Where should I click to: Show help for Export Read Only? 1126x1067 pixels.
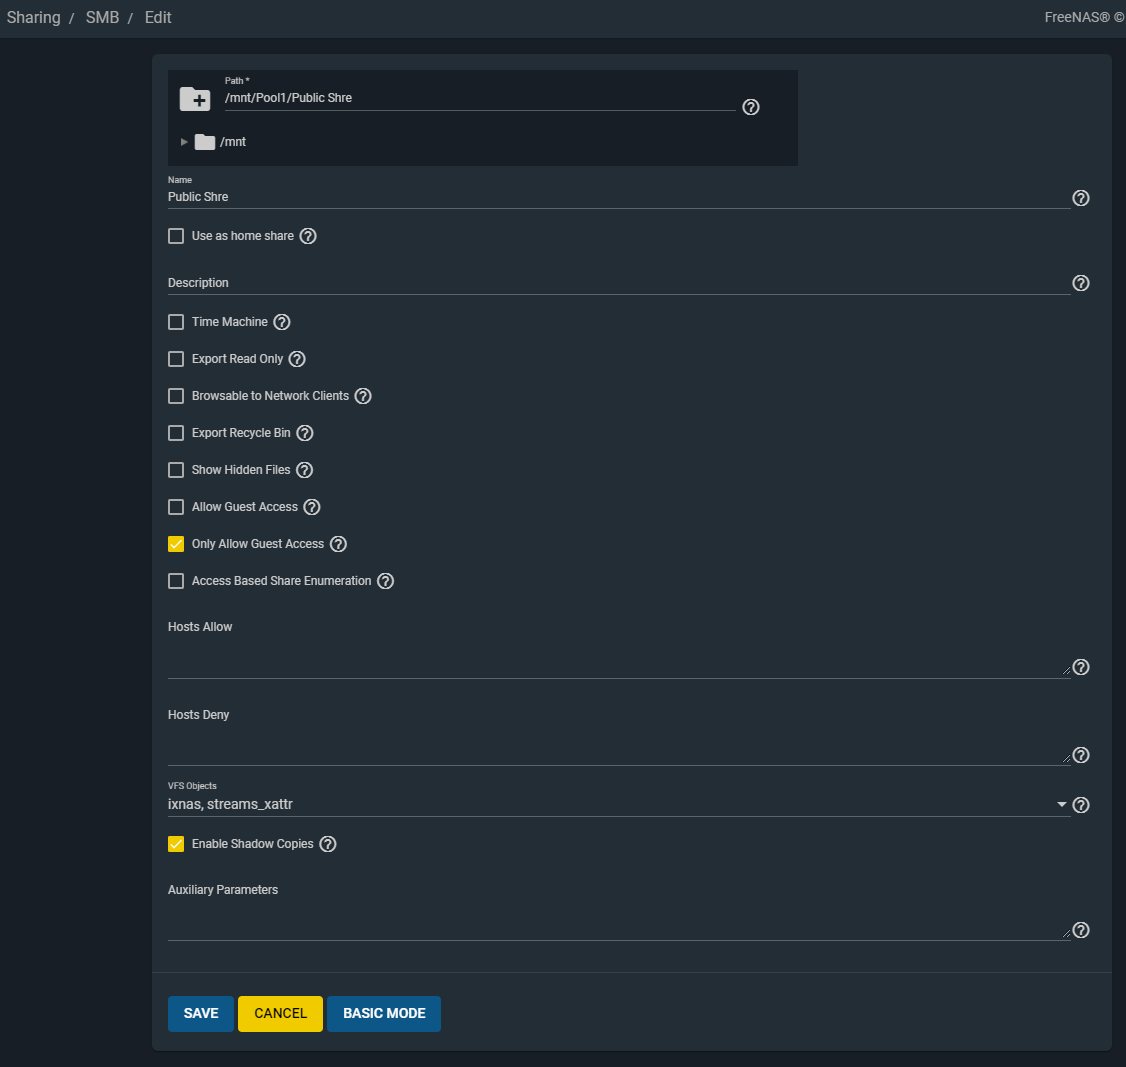297,359
